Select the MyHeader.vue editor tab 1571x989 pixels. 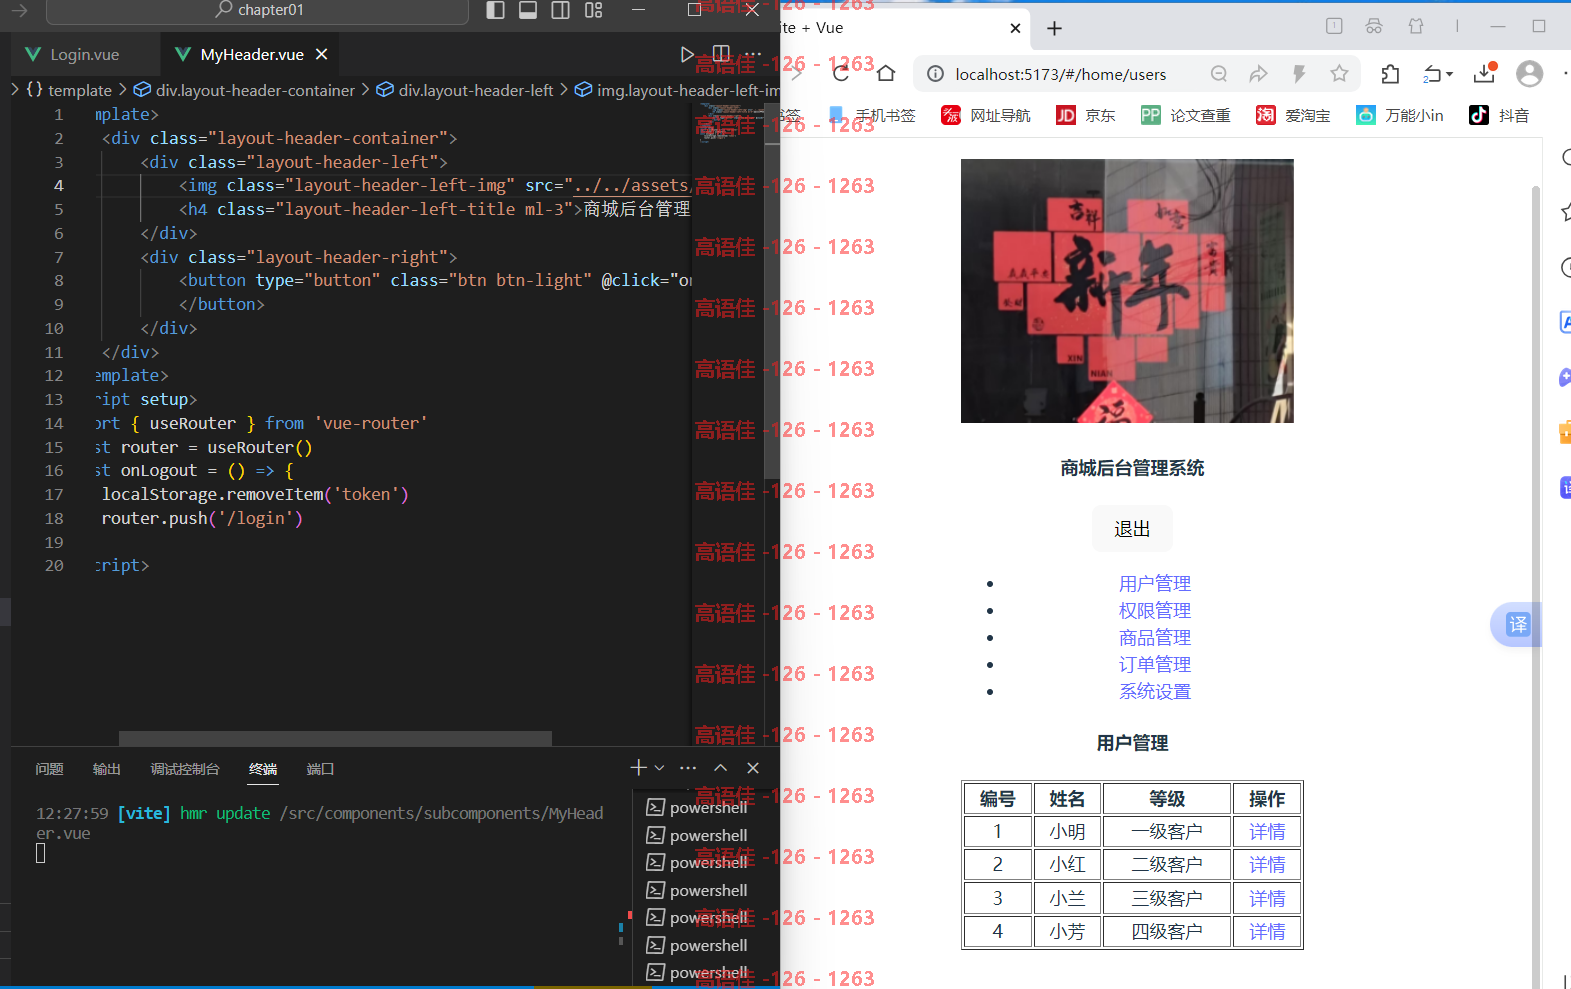click(251, 54)
